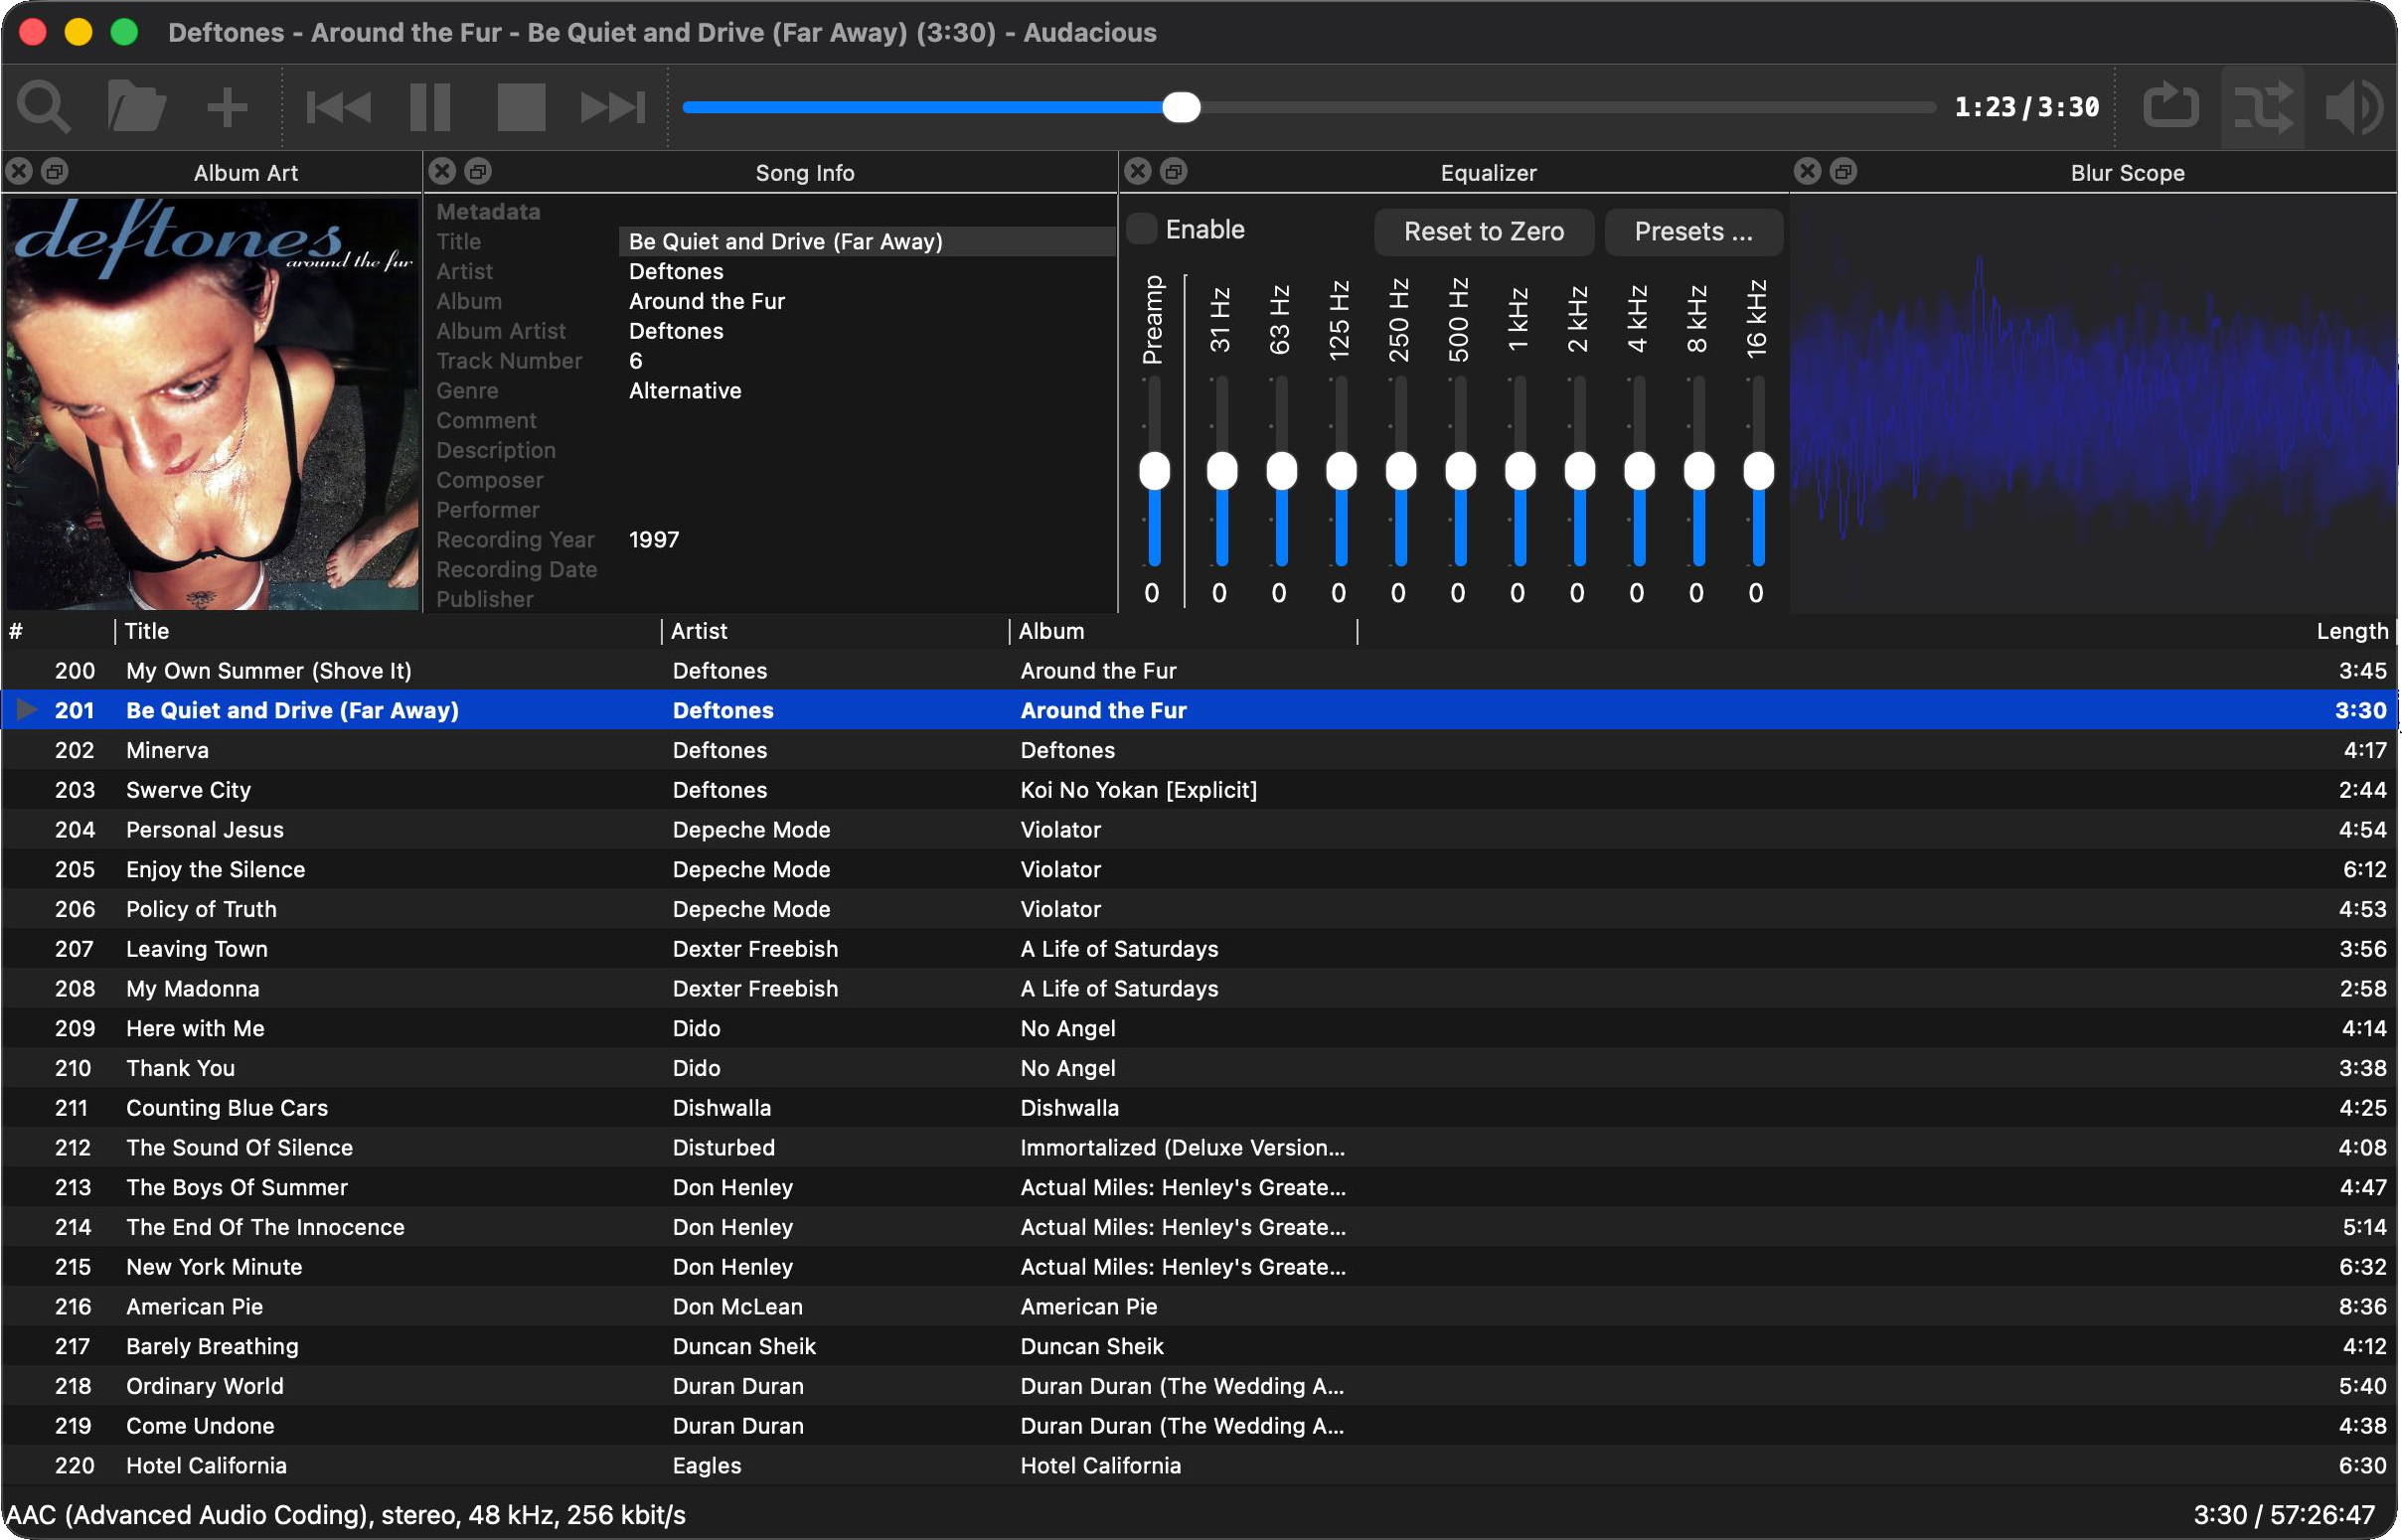Viewport: 2402px width, 1540px height.
Task: Select track "My Own Summer (Shove It)"
Action: [x=1200, y=671]
